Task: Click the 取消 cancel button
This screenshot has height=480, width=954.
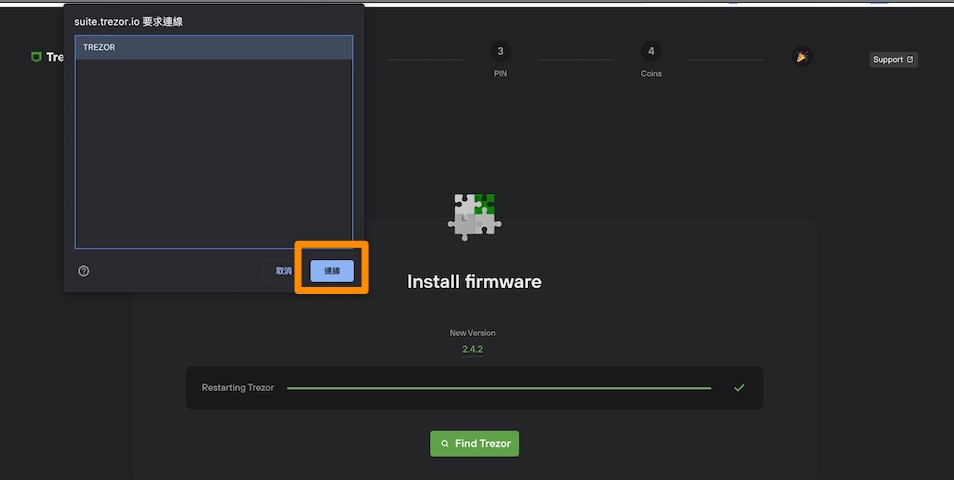Action: (x=283, y=271)
